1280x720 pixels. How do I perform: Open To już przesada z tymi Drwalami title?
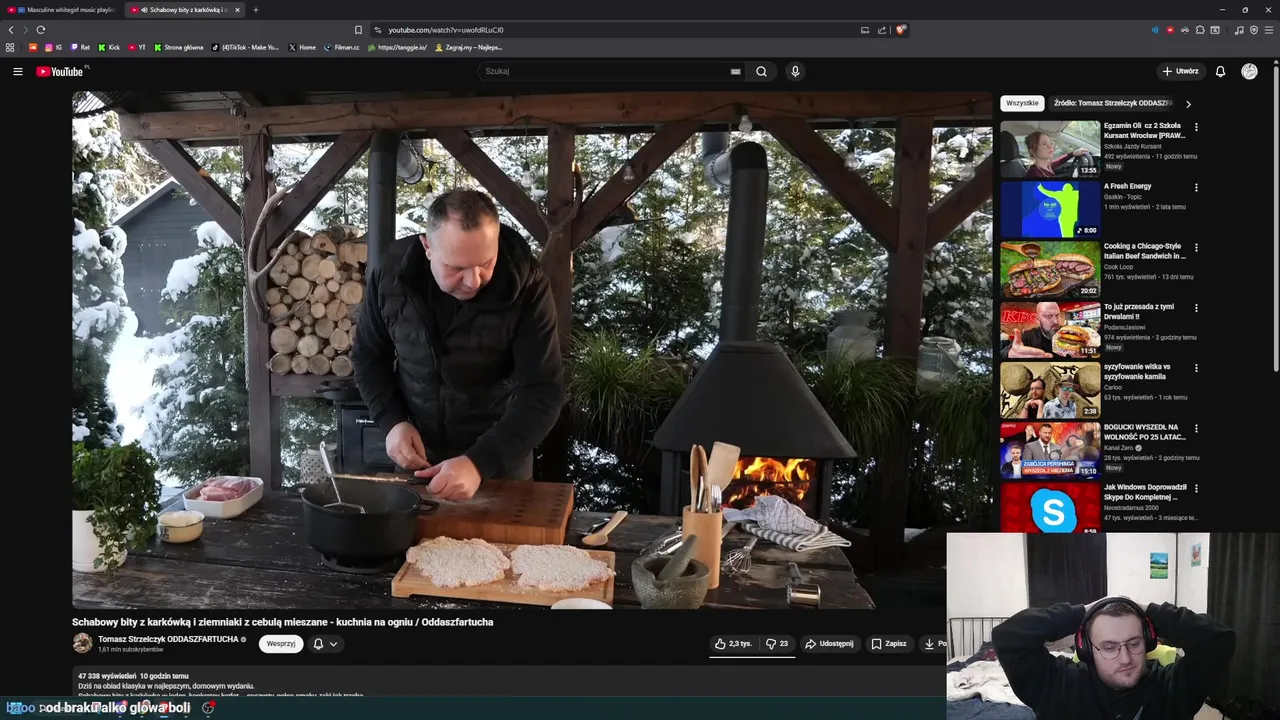[x=1139, y=311]
